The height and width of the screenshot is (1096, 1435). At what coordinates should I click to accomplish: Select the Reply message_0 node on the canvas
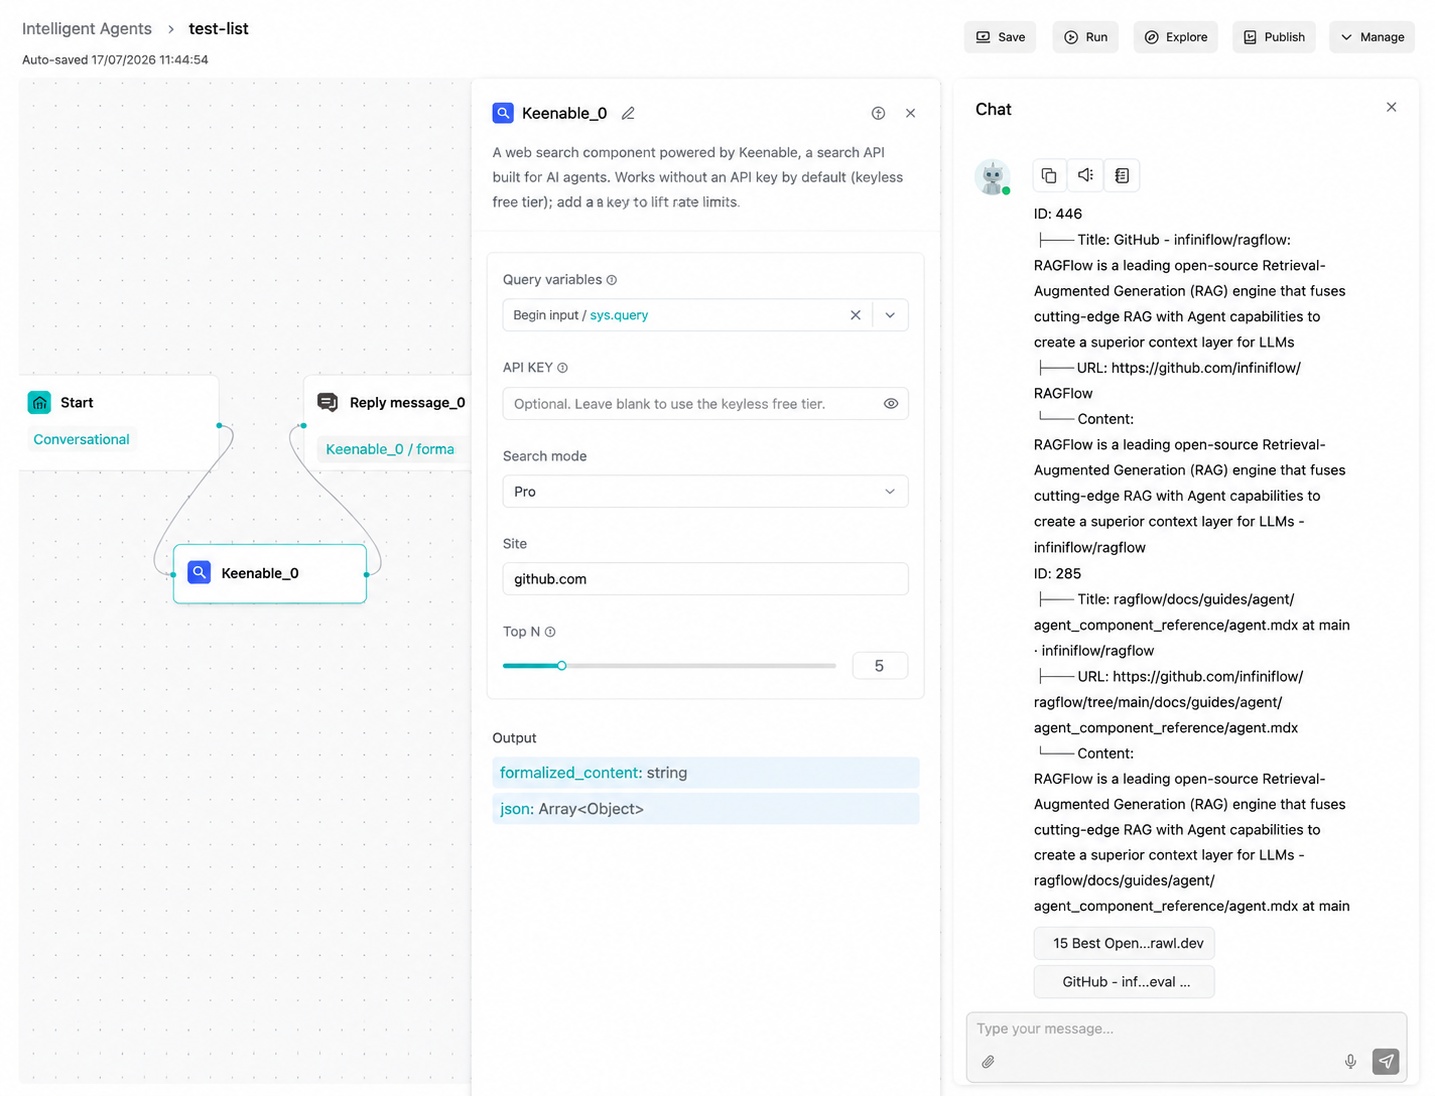click(x=388, y=422)
